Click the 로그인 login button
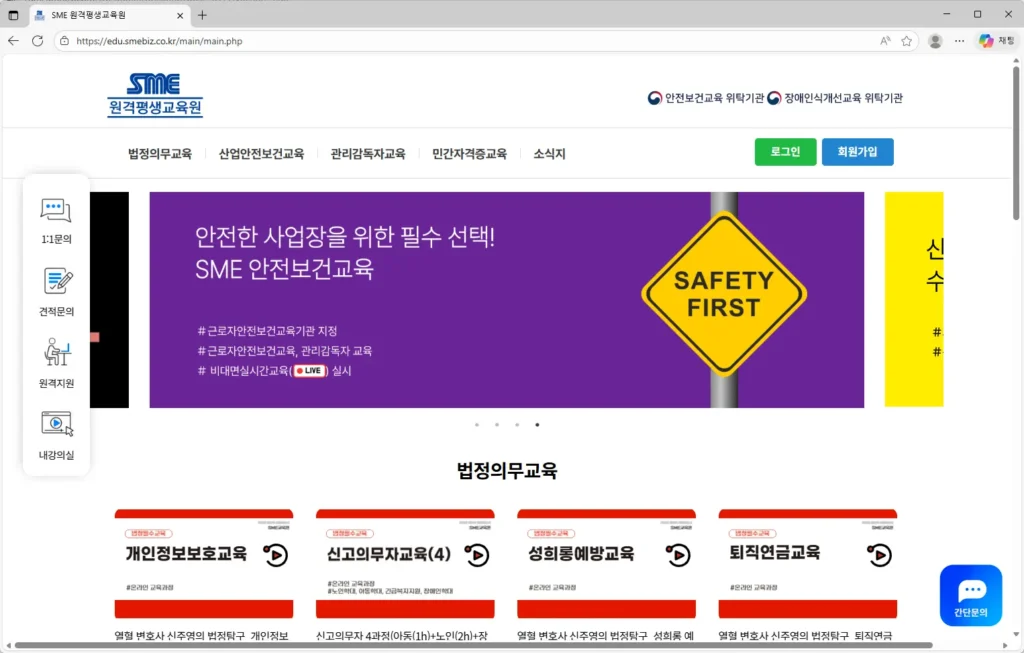 click(x=785, y=153)
